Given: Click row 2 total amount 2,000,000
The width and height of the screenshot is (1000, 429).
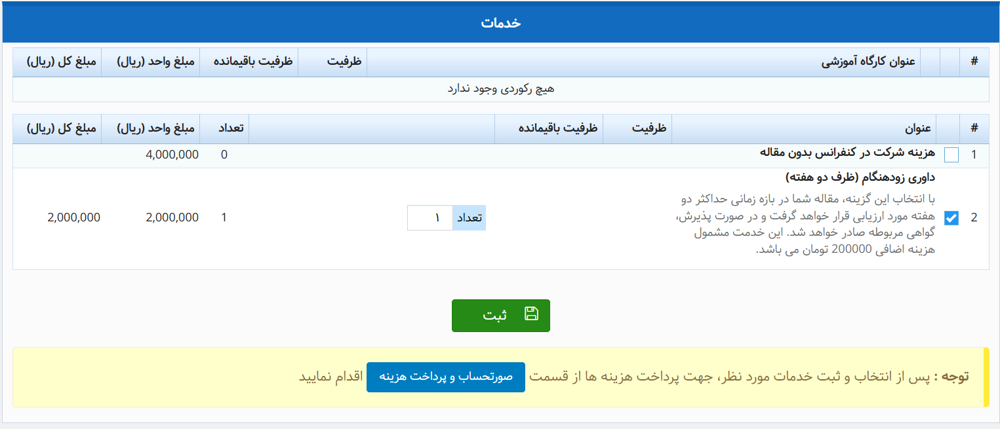Looking at the screenshot, I should coord(74,218).
